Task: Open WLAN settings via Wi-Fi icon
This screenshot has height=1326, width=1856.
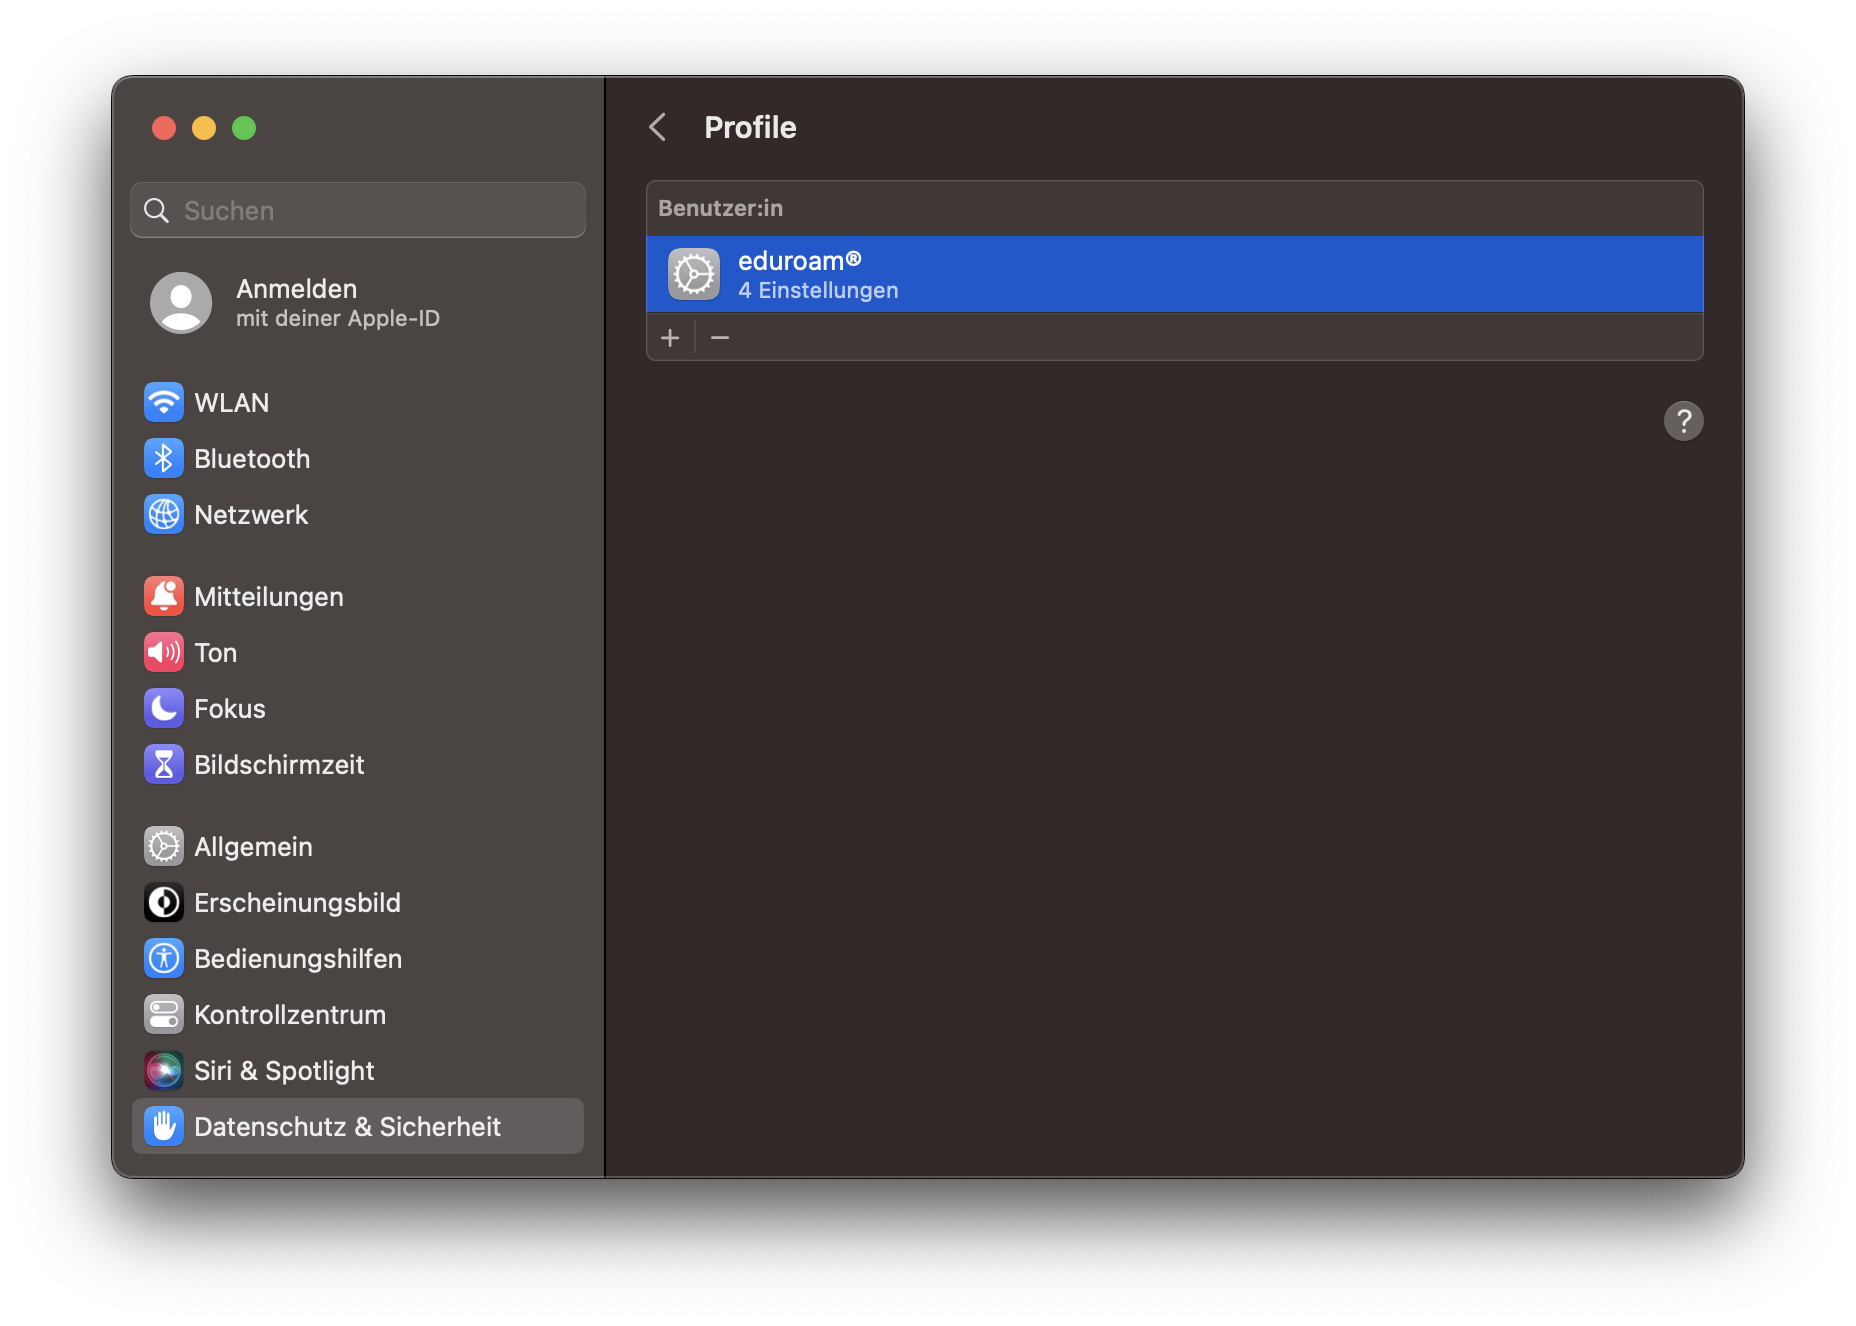Action: tap(164, 403)
